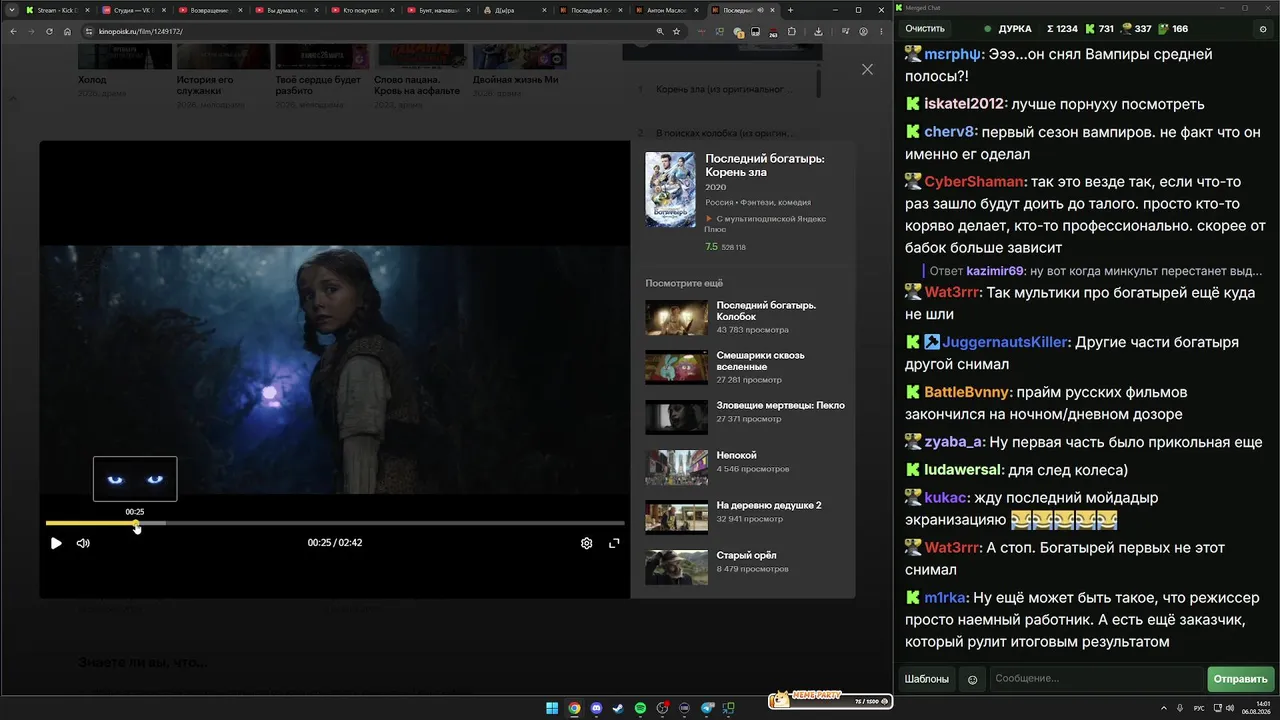
Task: Switch to the Stream – Kick browser tab
Action: (58, 10)
